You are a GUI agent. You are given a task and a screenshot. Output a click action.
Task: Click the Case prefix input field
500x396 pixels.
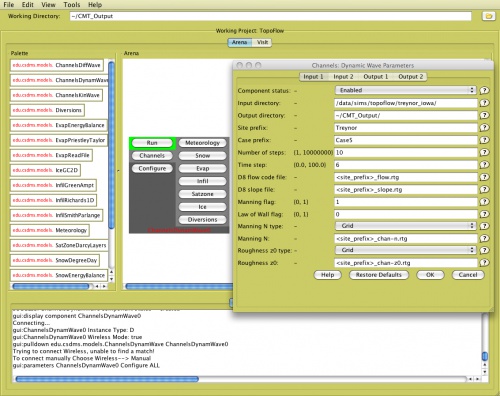pos(406,140)
